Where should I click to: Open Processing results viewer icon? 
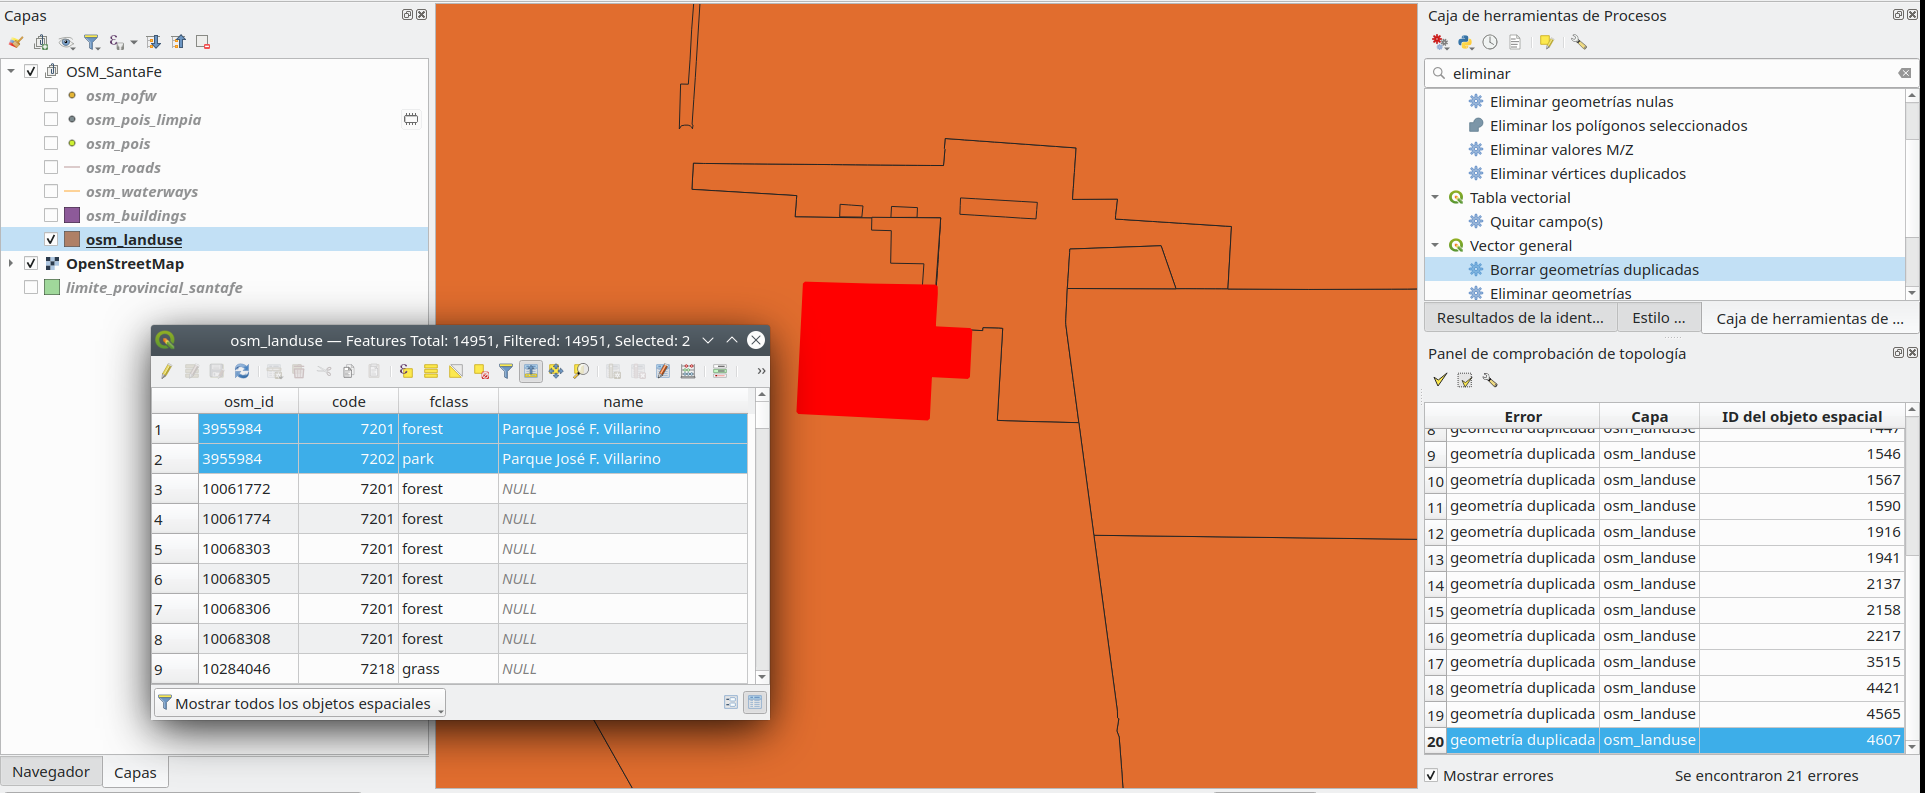1515,42
